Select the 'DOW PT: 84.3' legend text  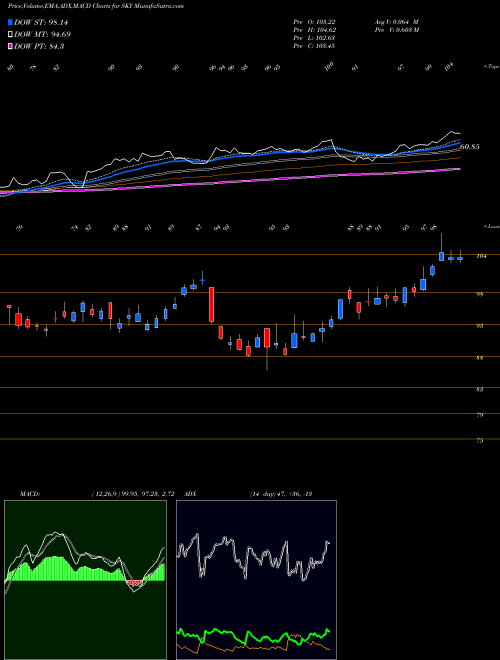click(x=39, y=46)
